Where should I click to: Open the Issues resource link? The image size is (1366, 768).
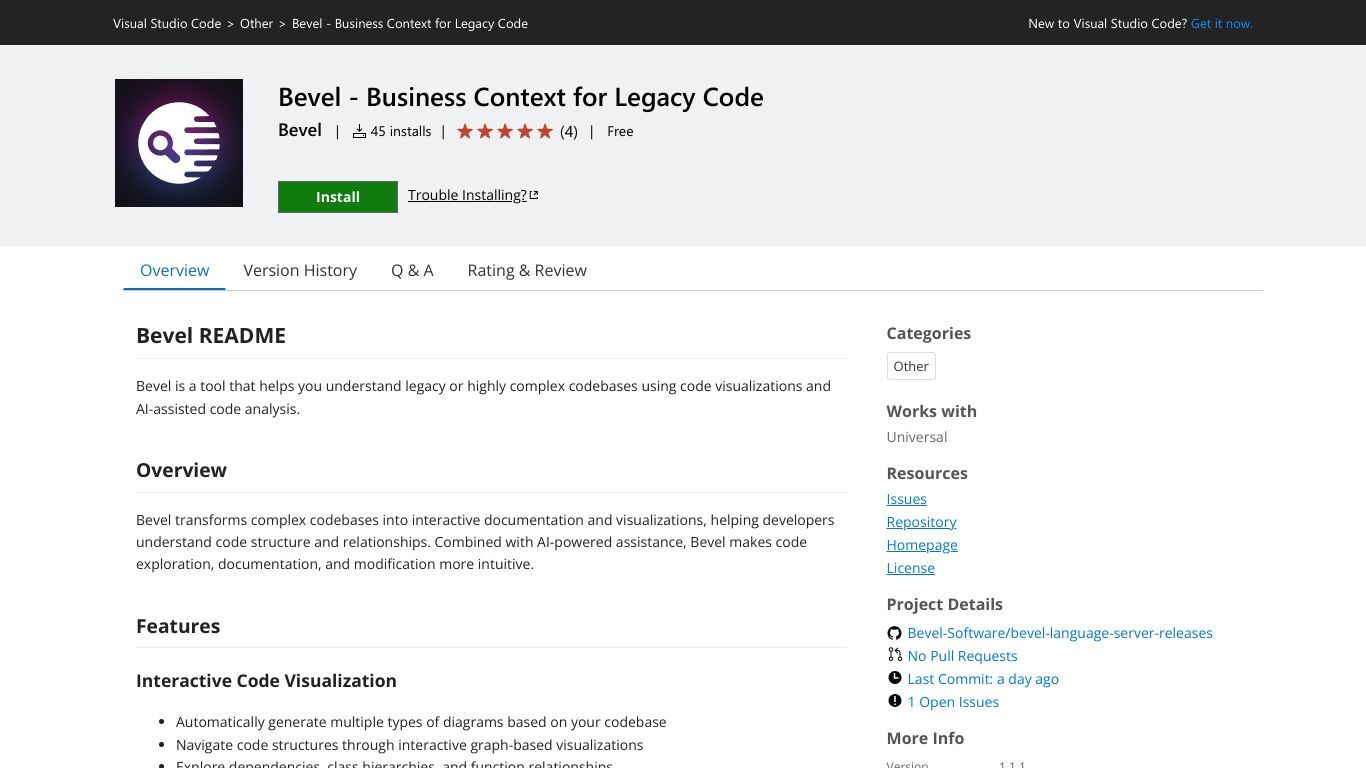(906, 499)
